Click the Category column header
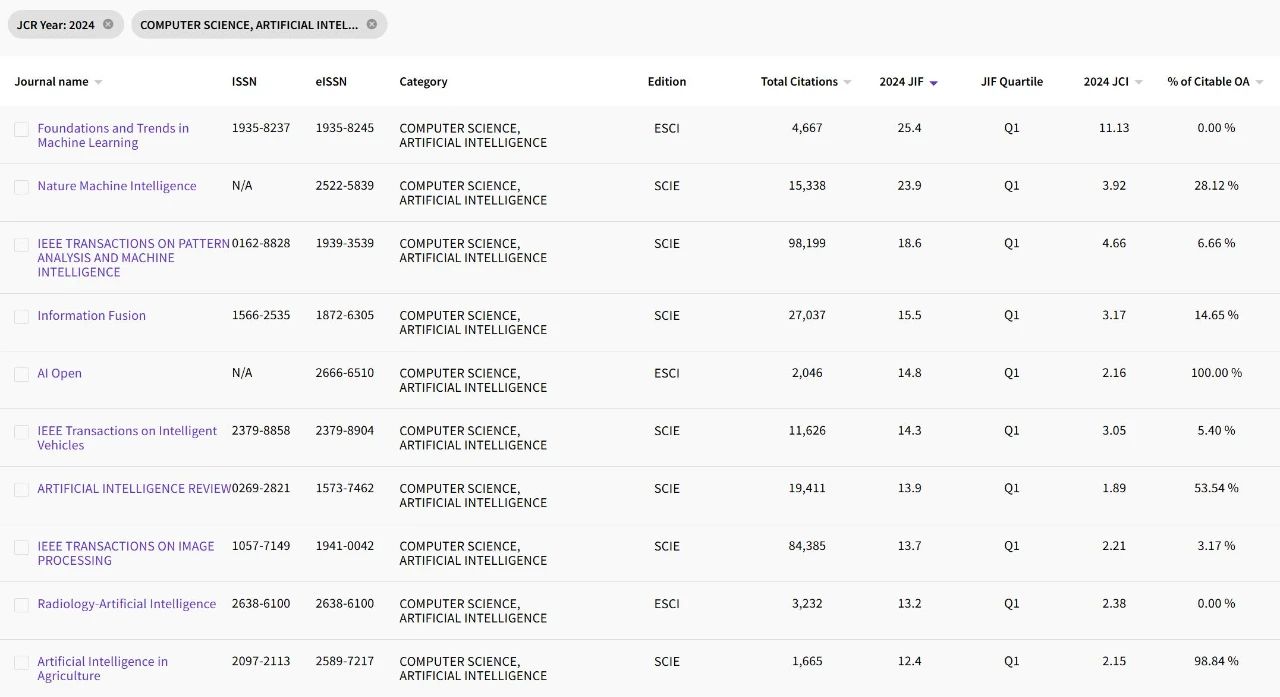The width and height of the screenshot is (1280, 697). 423,82
